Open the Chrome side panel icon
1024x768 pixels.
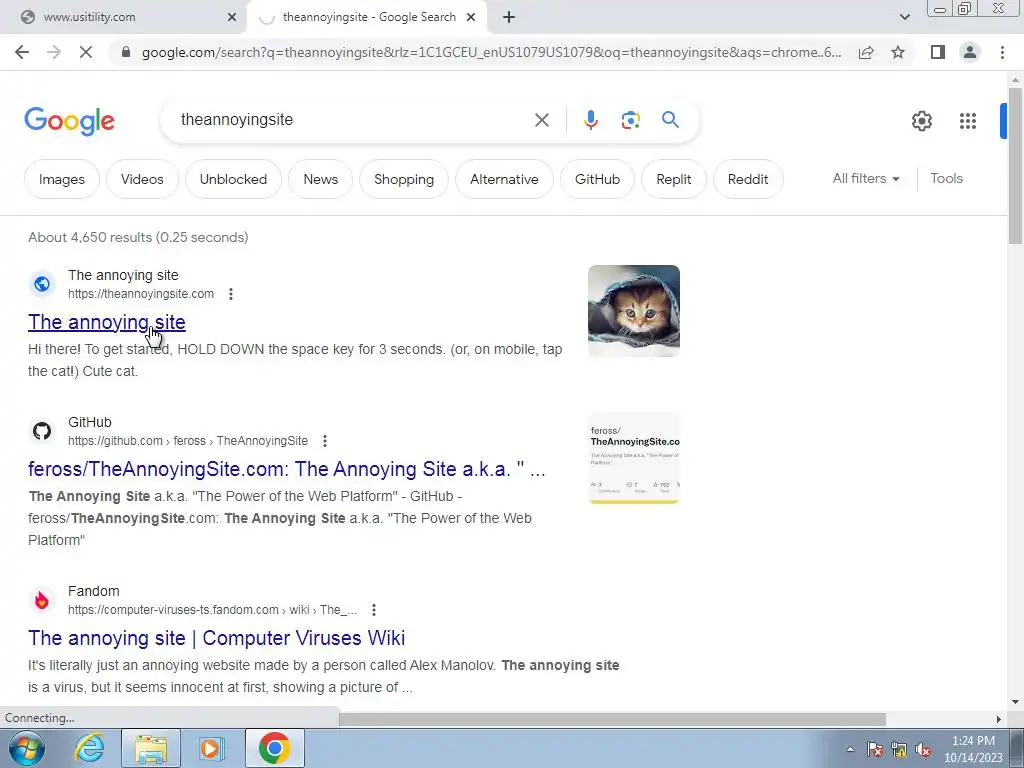938,52
